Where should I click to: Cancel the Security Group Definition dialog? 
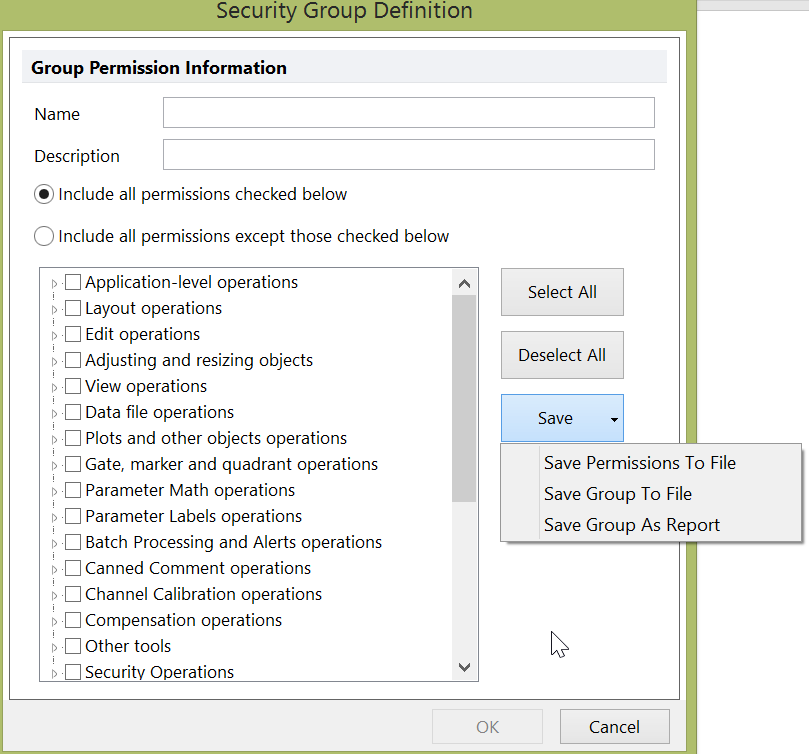614,727
